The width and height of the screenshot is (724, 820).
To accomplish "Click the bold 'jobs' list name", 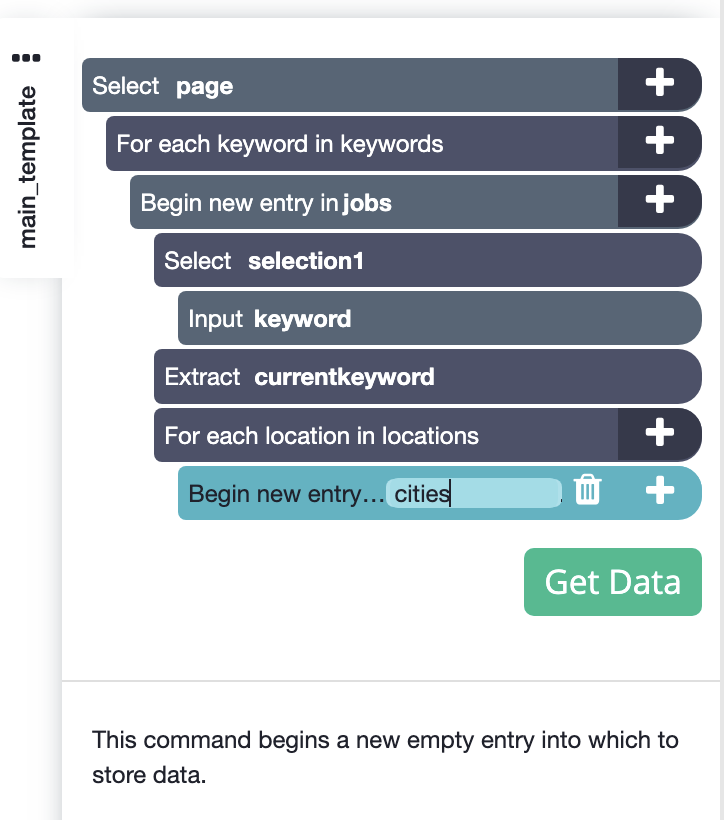I will click(x=367, y=203).
